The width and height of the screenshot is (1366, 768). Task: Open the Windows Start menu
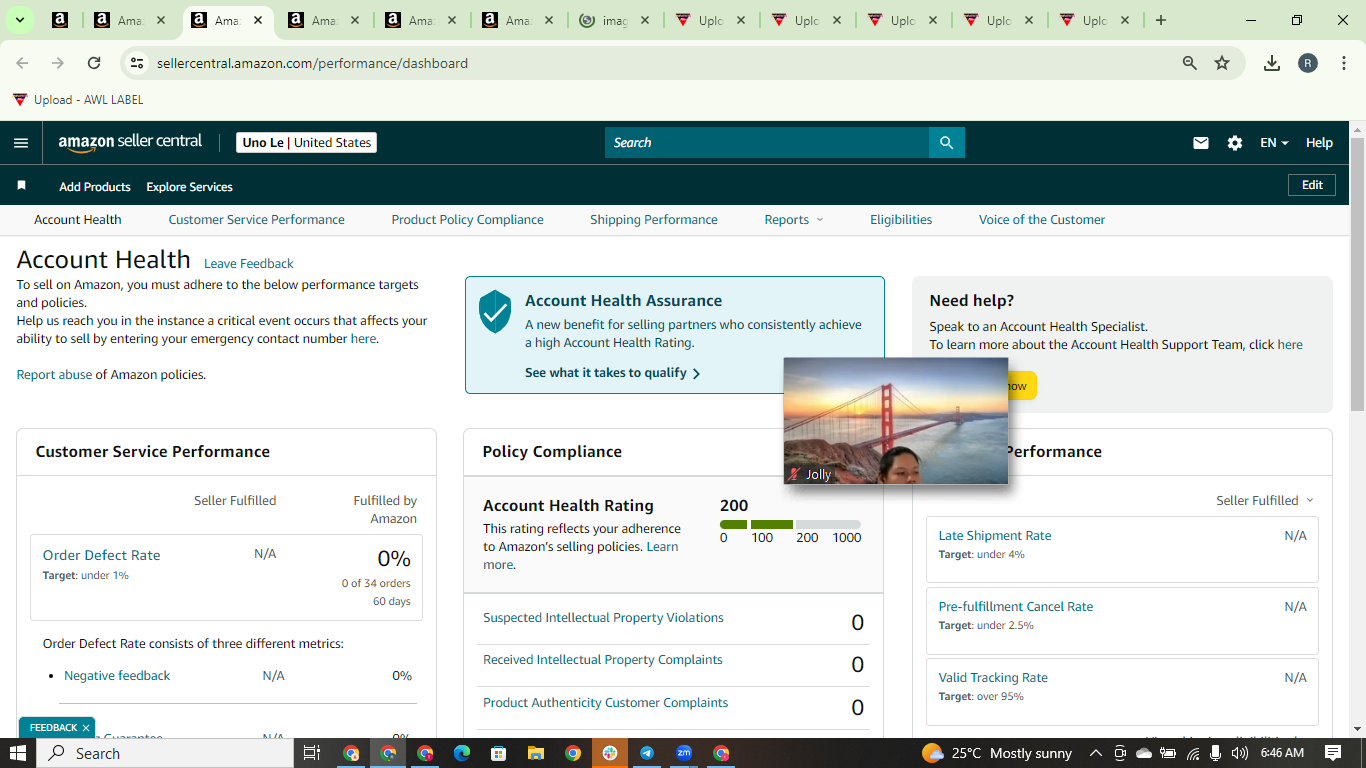18,753
